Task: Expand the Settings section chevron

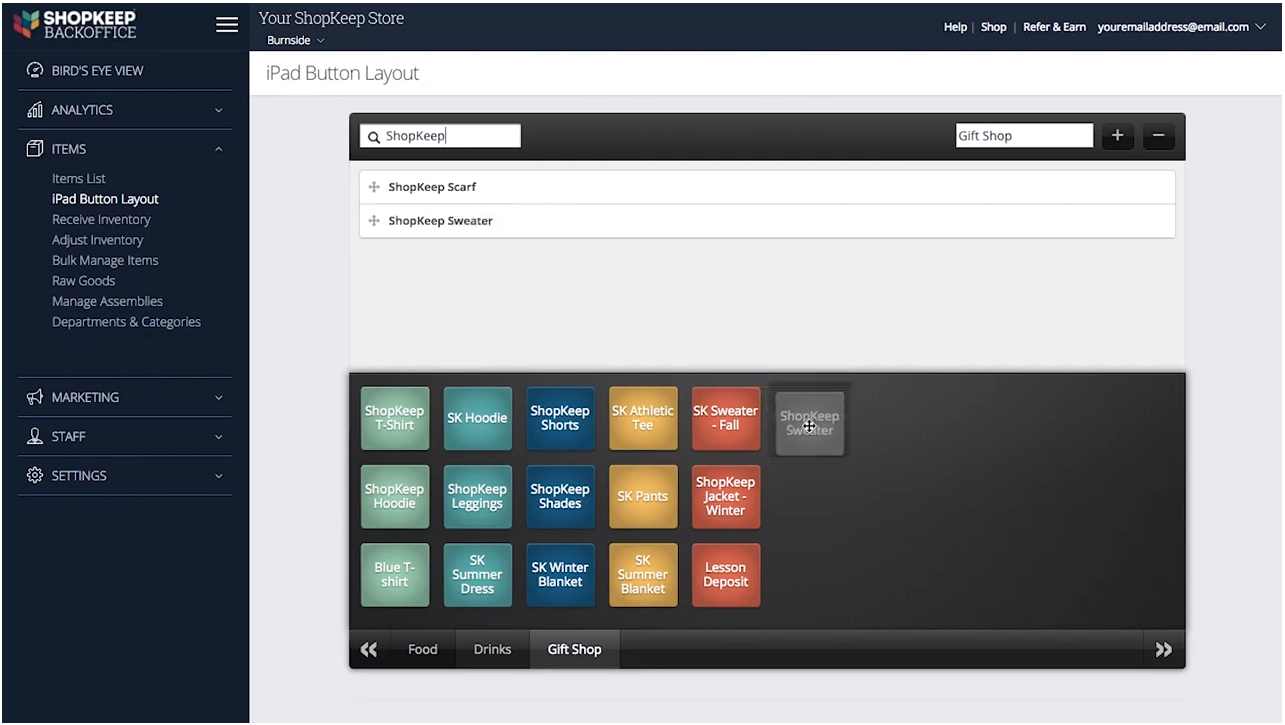Action: click(218, 475)
